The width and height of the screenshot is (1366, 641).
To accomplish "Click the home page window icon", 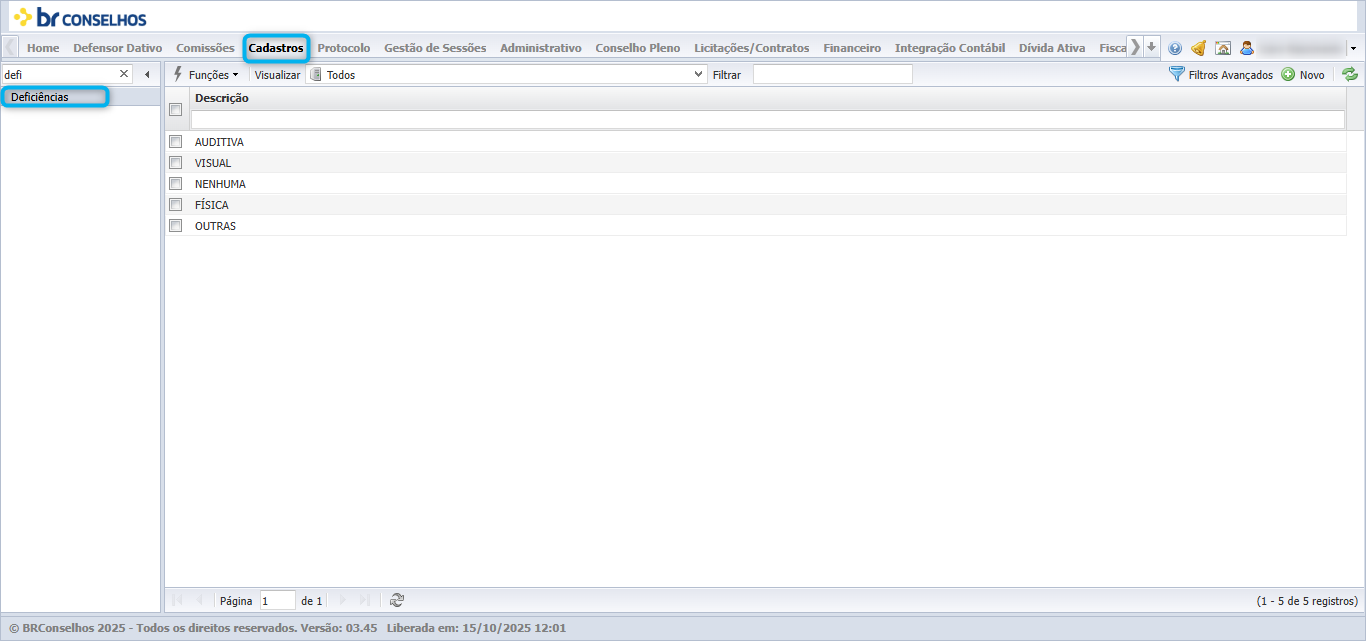I will [1222, 48].
